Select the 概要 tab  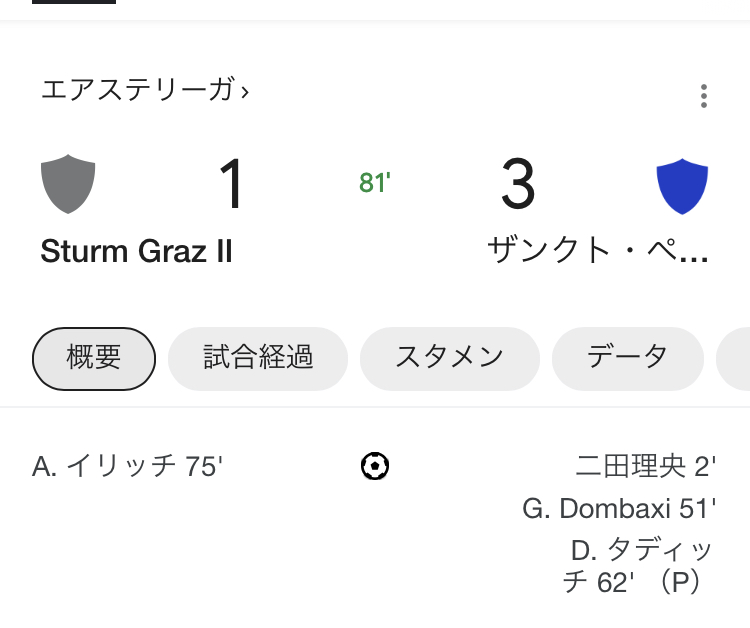coord(94,358)
